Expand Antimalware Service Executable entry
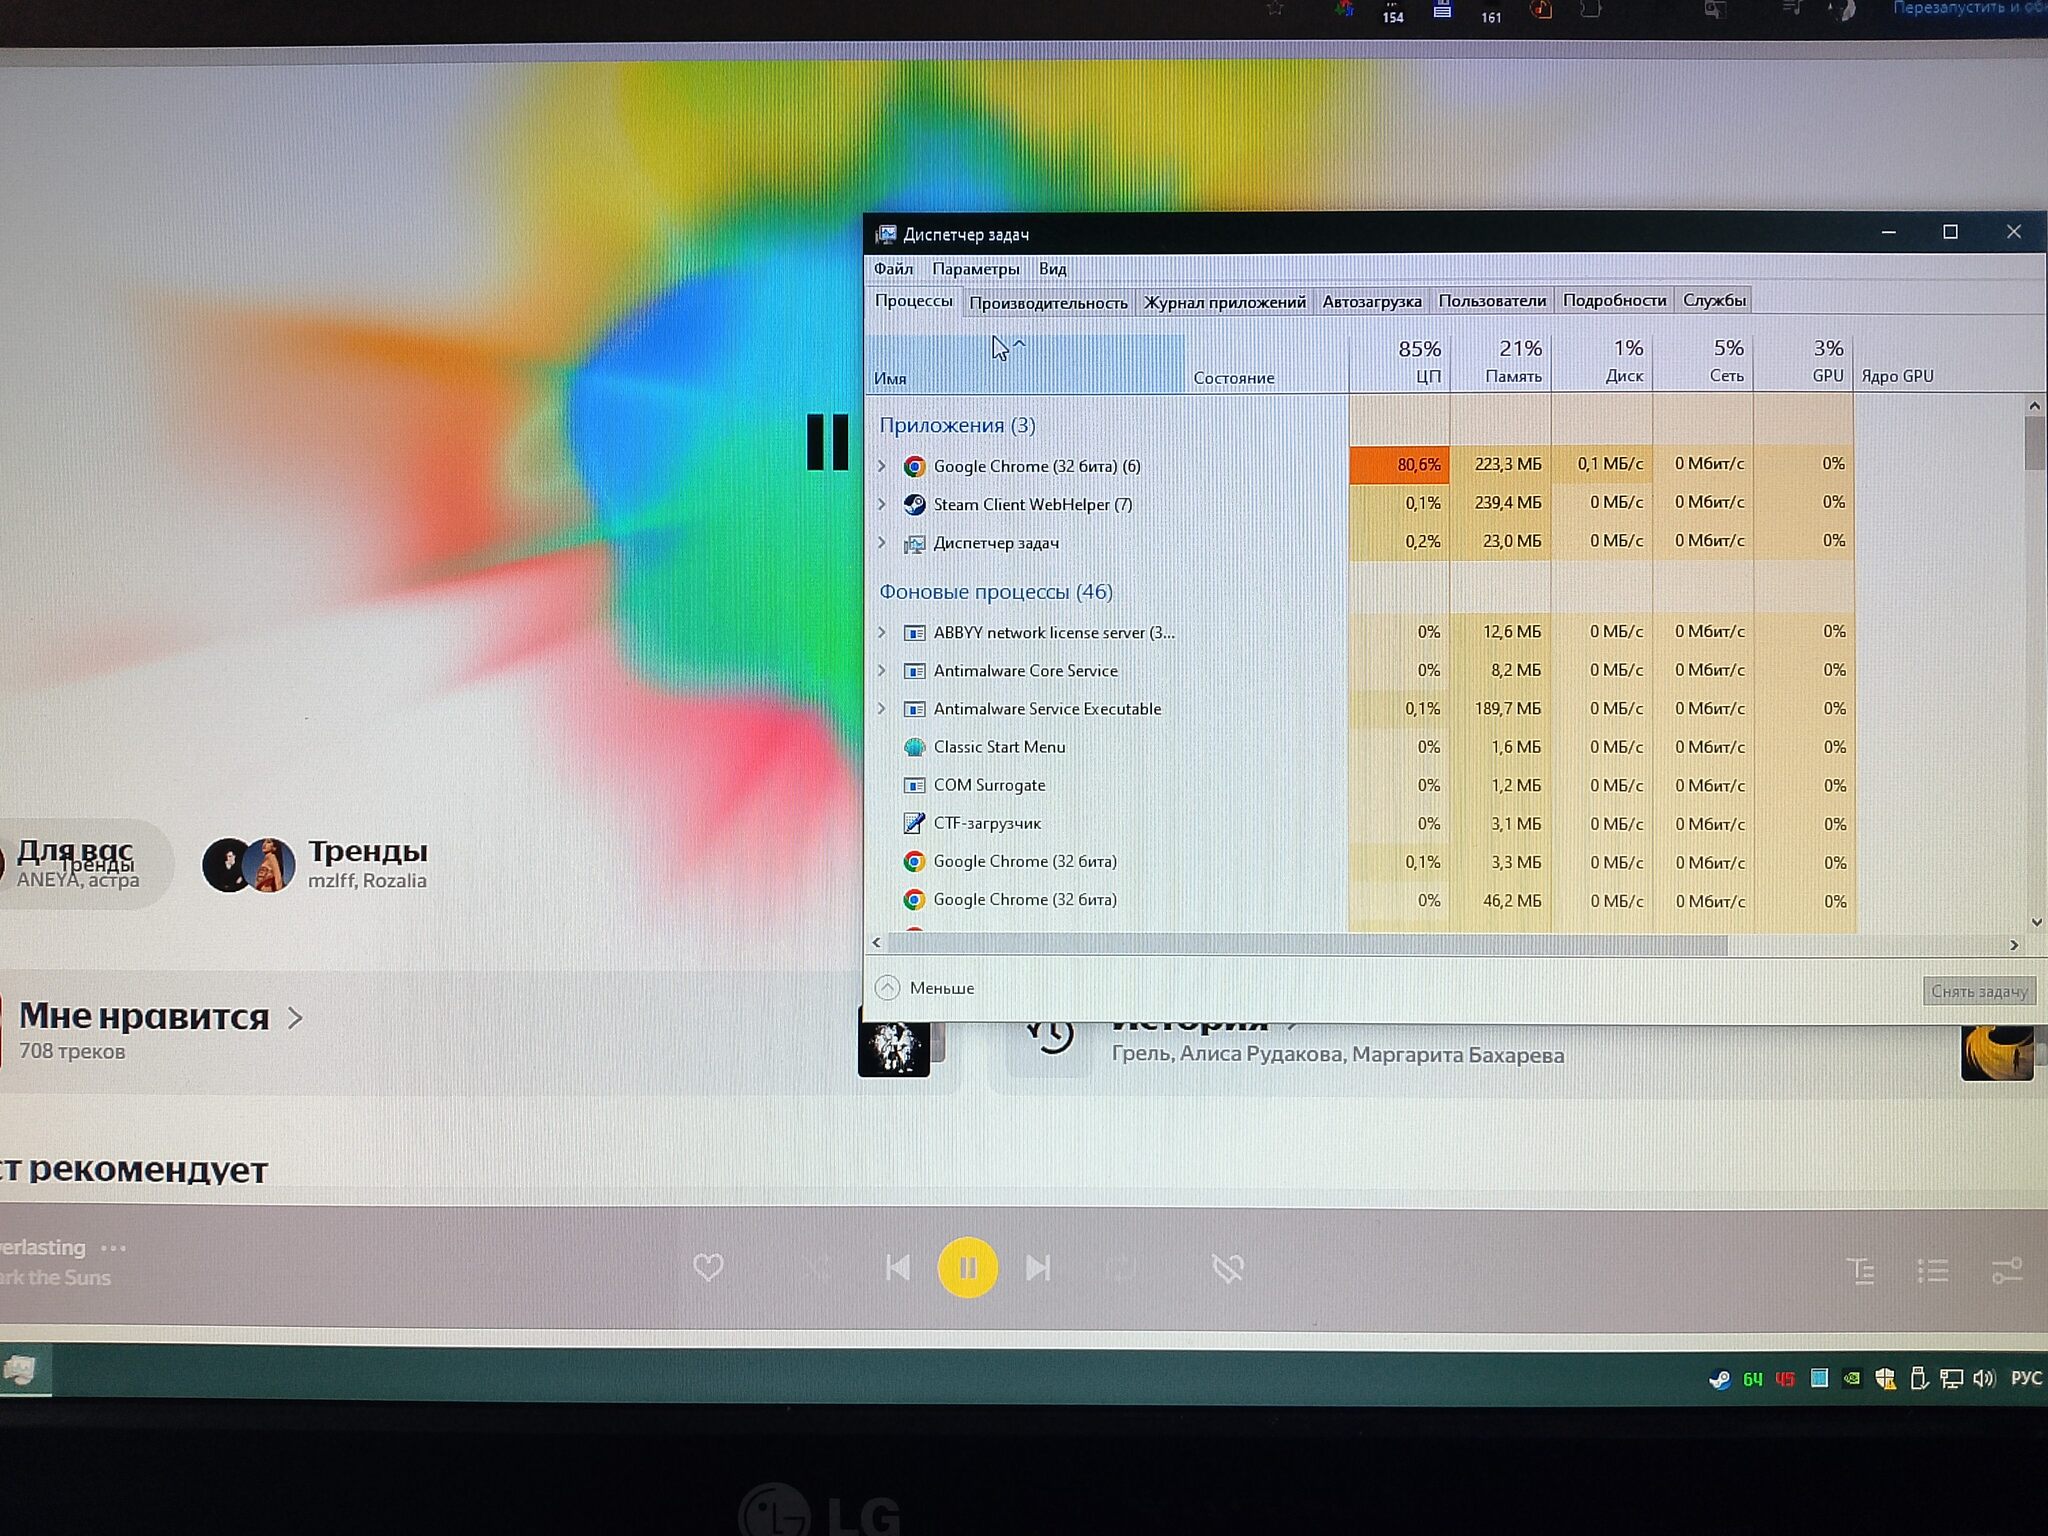 click(x=882, y=708)
